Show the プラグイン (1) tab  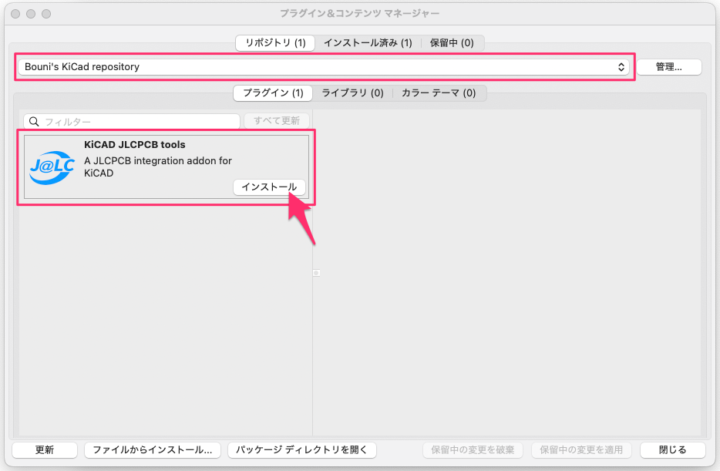click(273, 93)
